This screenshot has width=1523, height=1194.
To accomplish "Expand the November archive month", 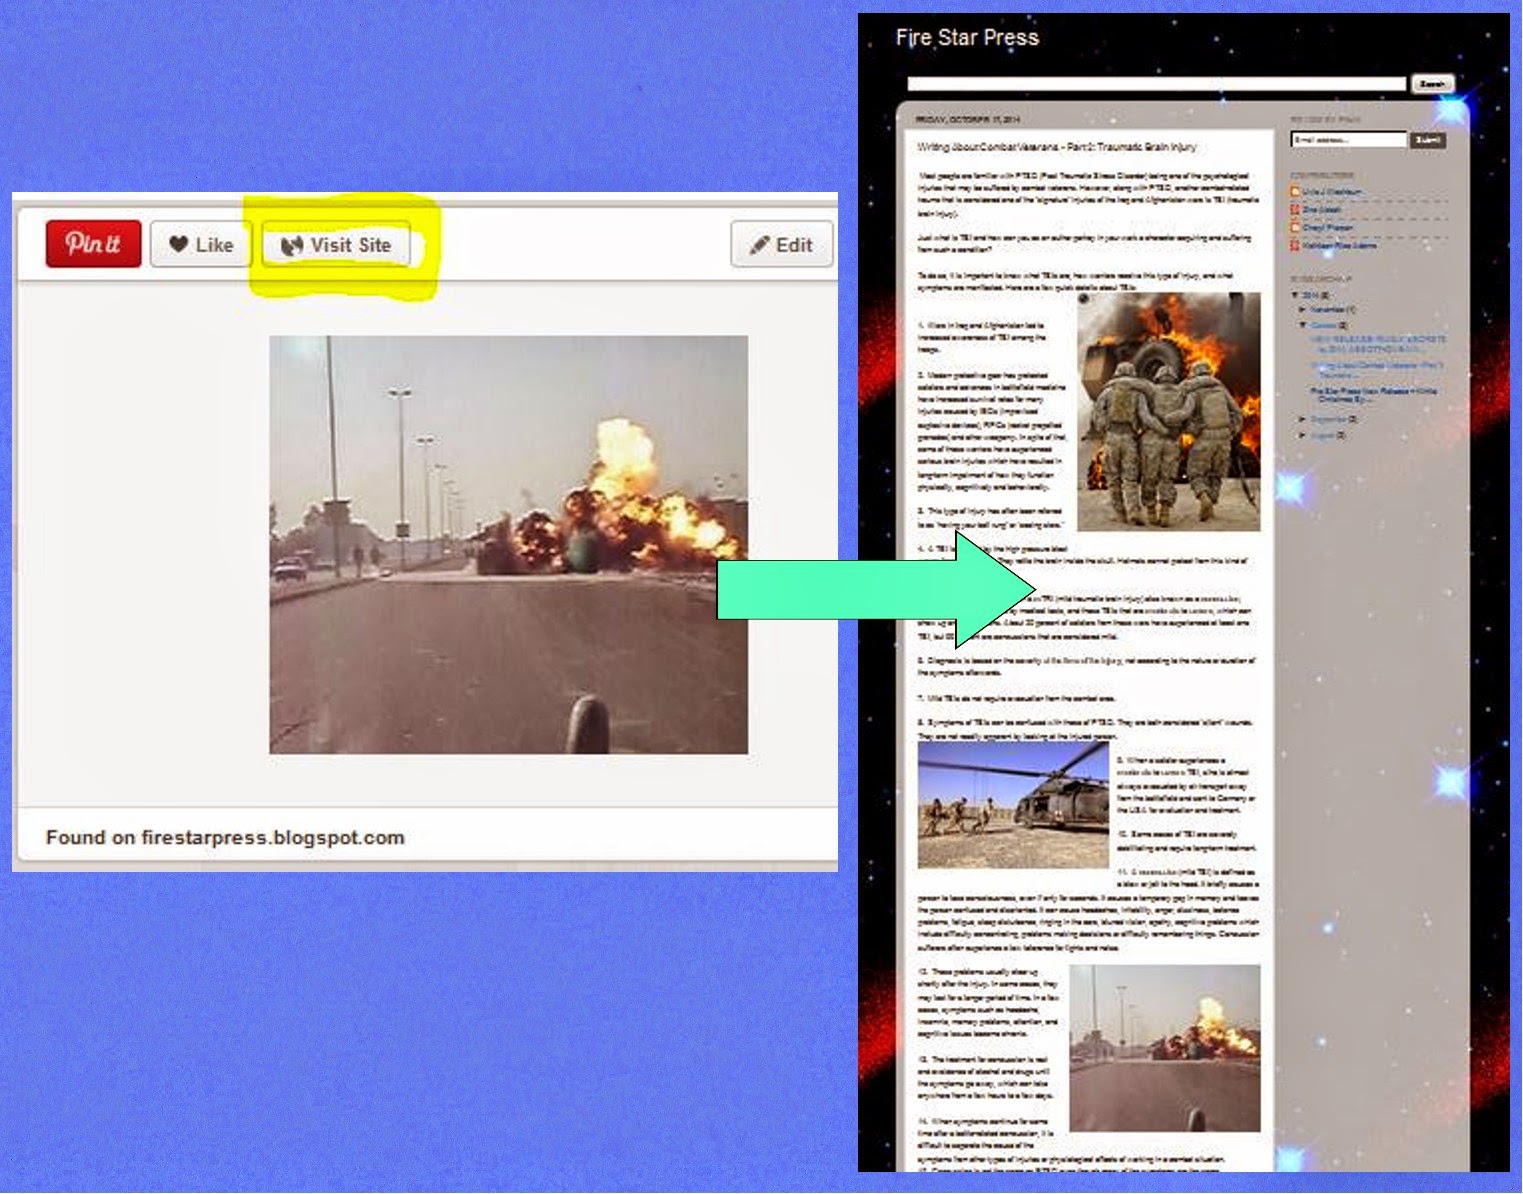I will [x=1302, y=310].
